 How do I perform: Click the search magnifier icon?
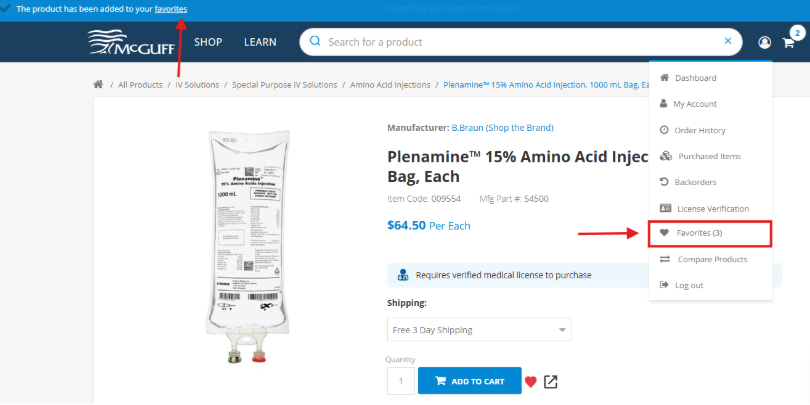315,42
